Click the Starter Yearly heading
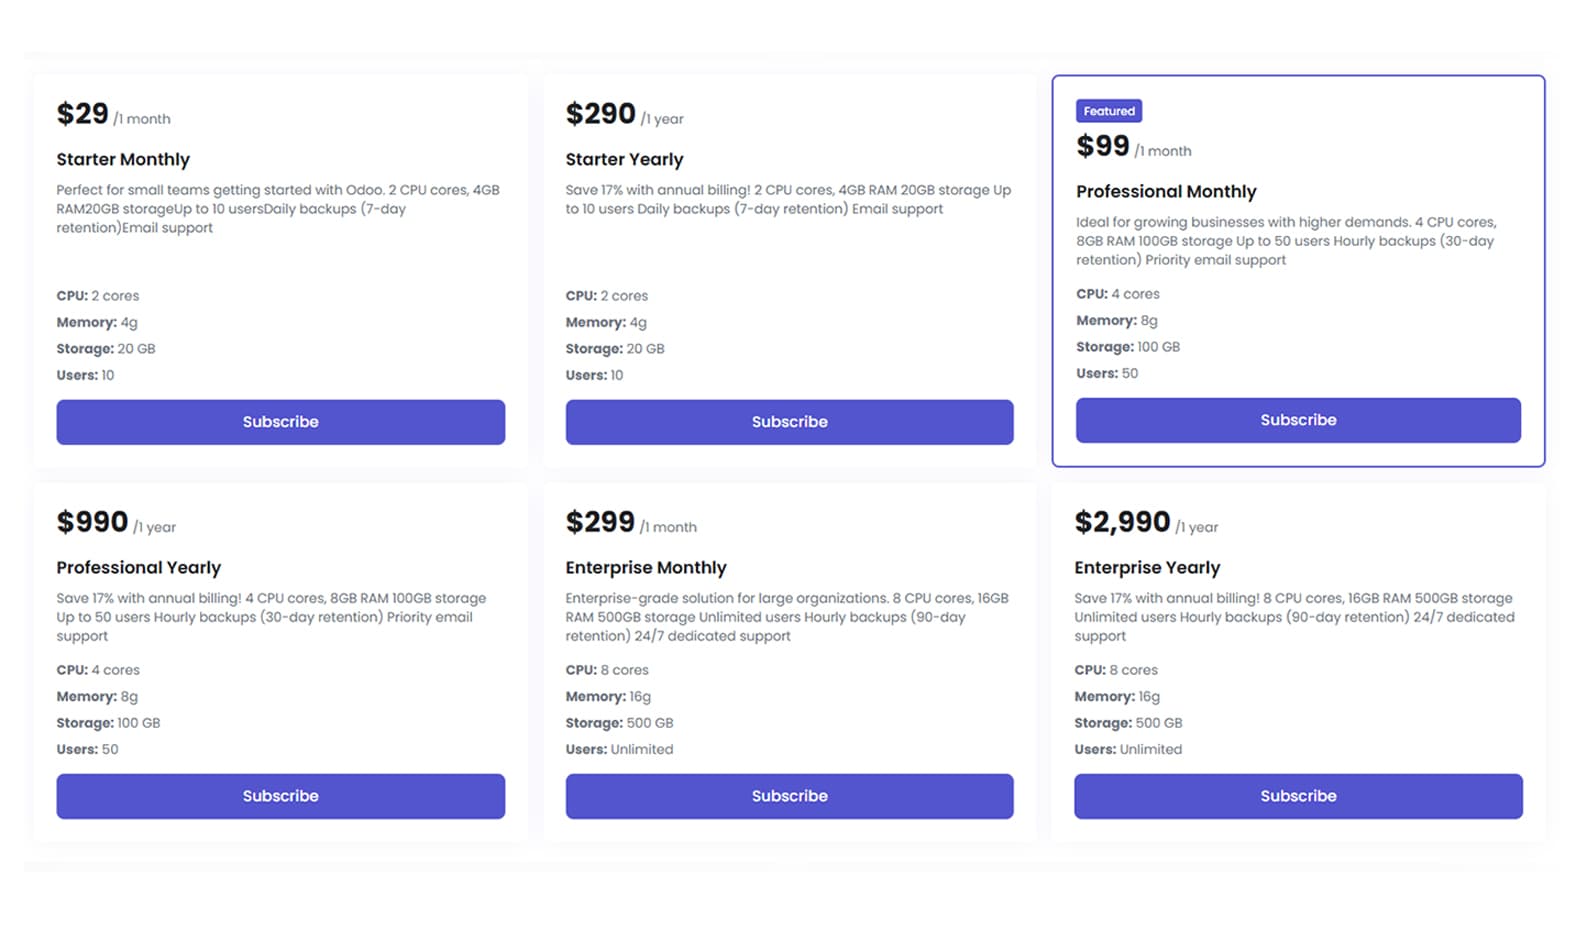 pyautogui.click(x=624, y=159)
